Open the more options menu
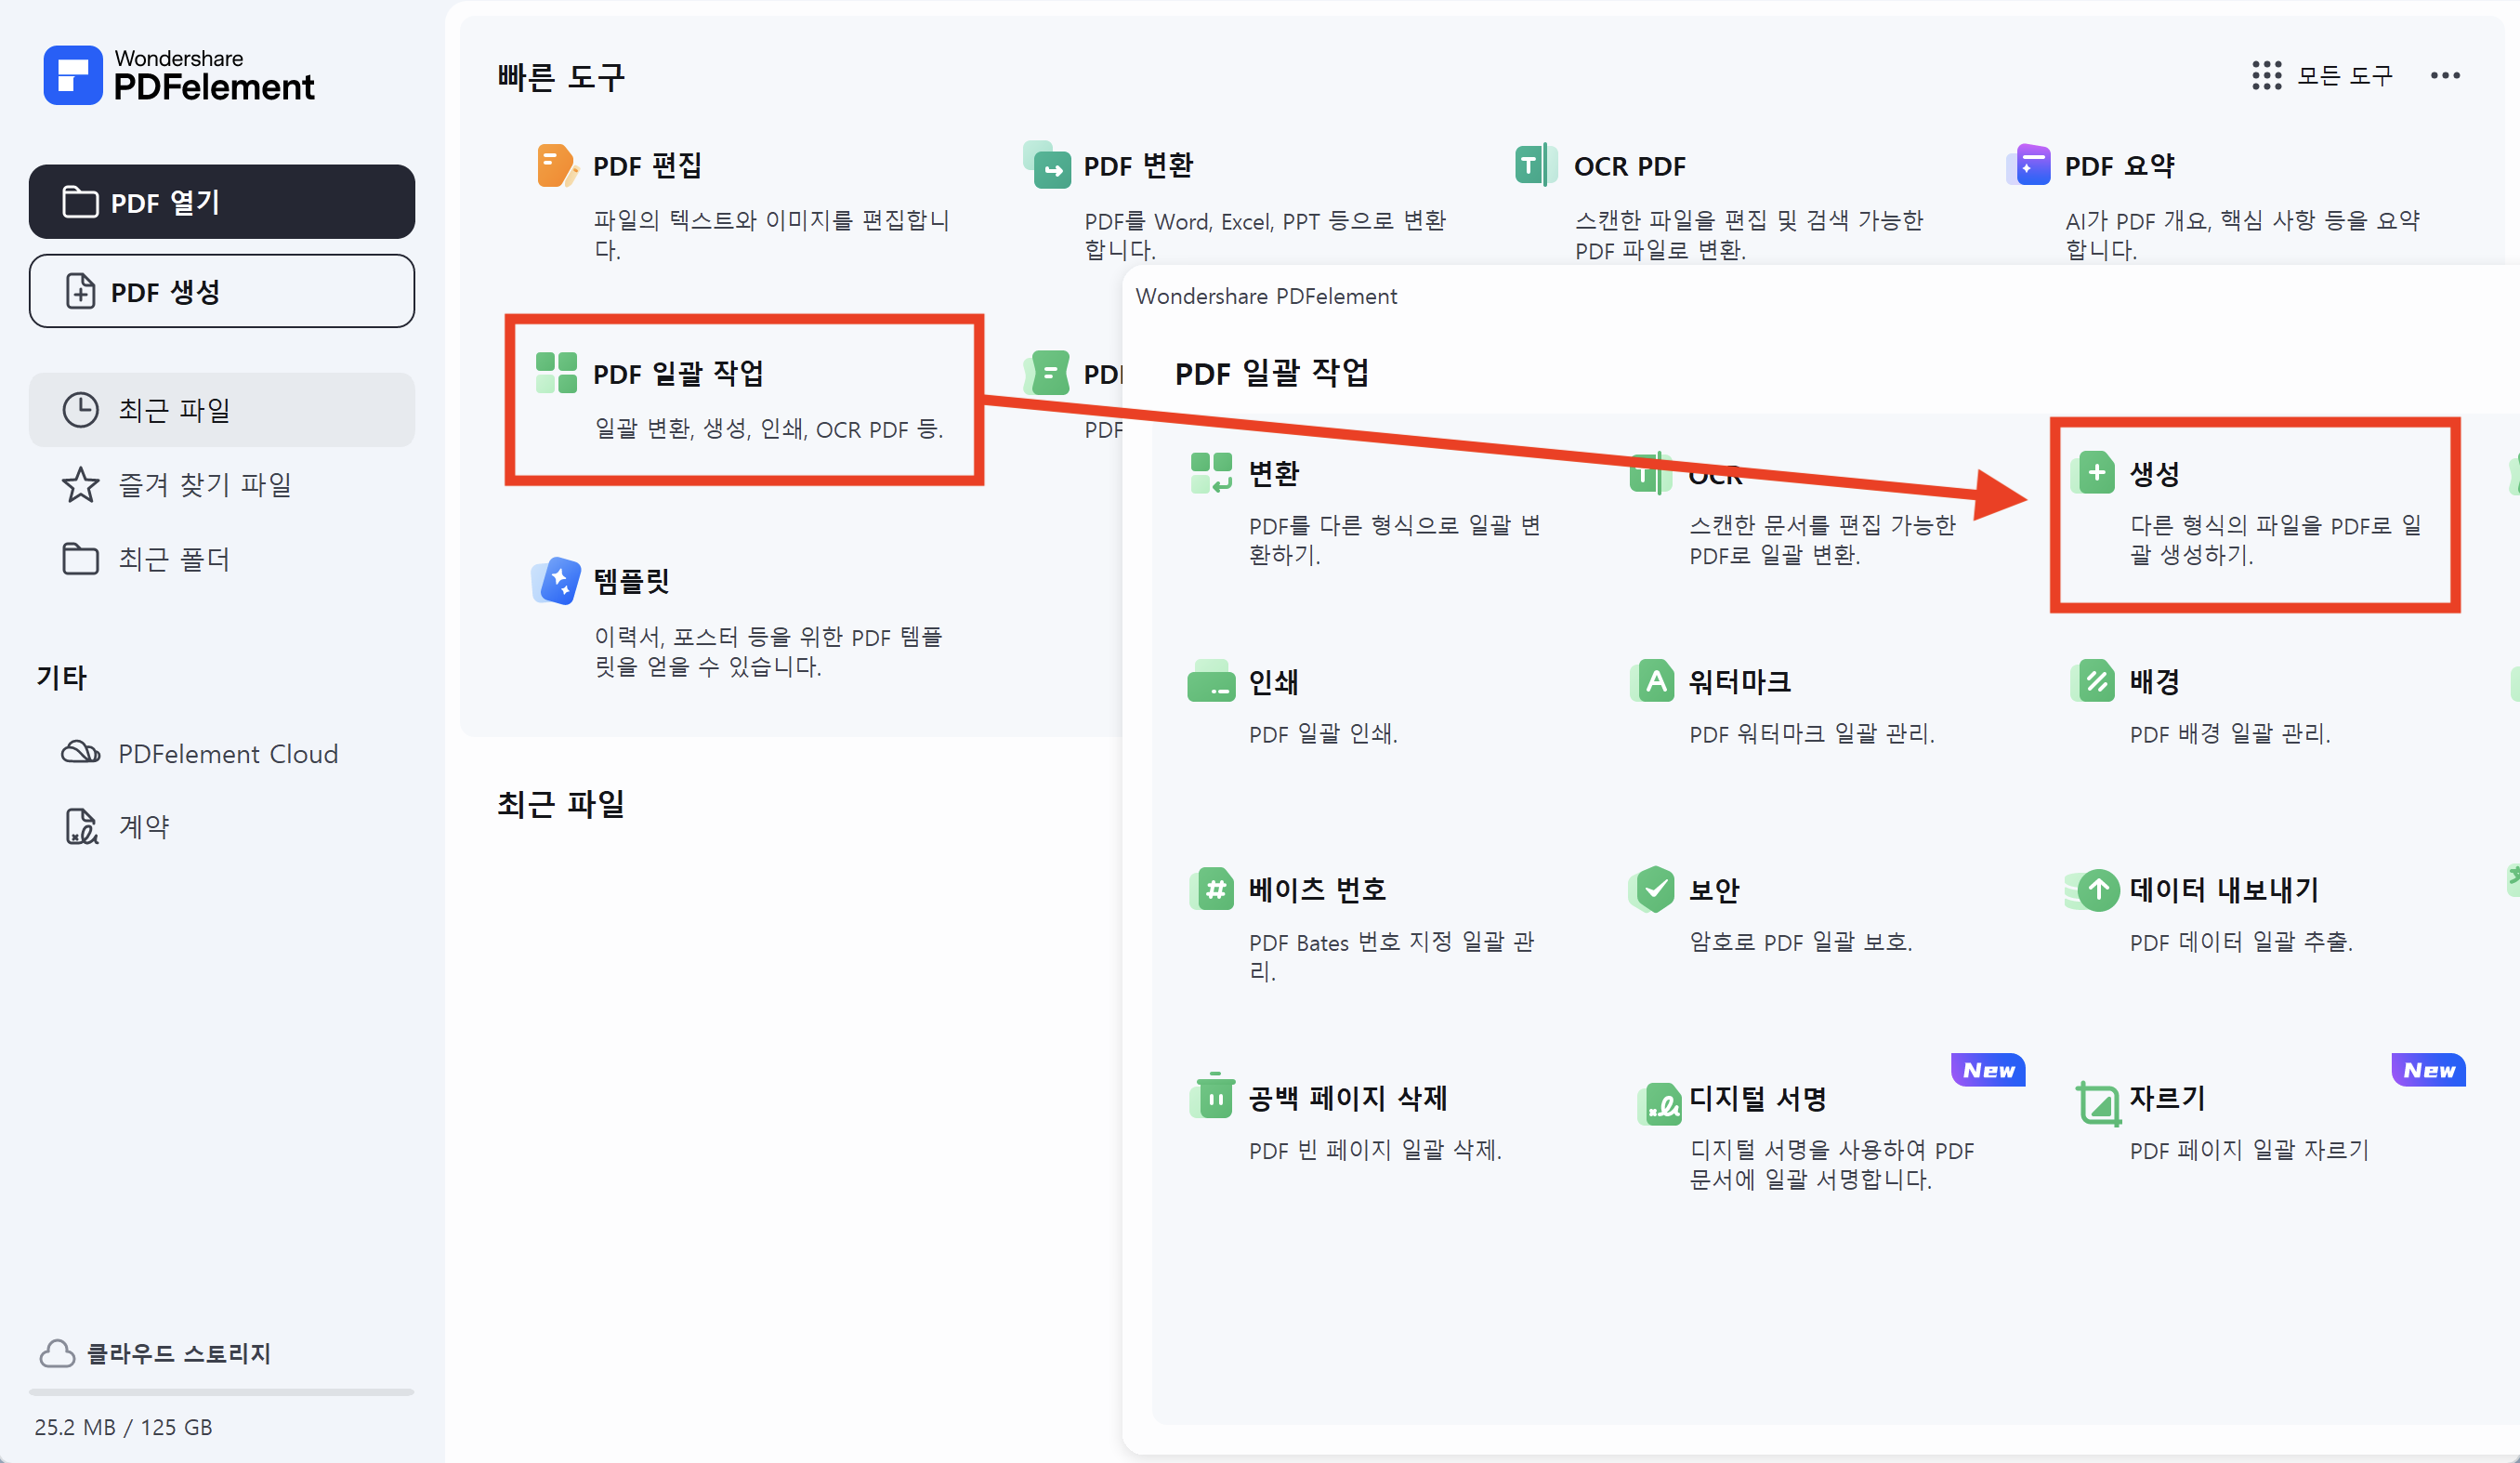This screenshot has width=2520, height=1463. pyautogui.click(x=2446, y=75)
